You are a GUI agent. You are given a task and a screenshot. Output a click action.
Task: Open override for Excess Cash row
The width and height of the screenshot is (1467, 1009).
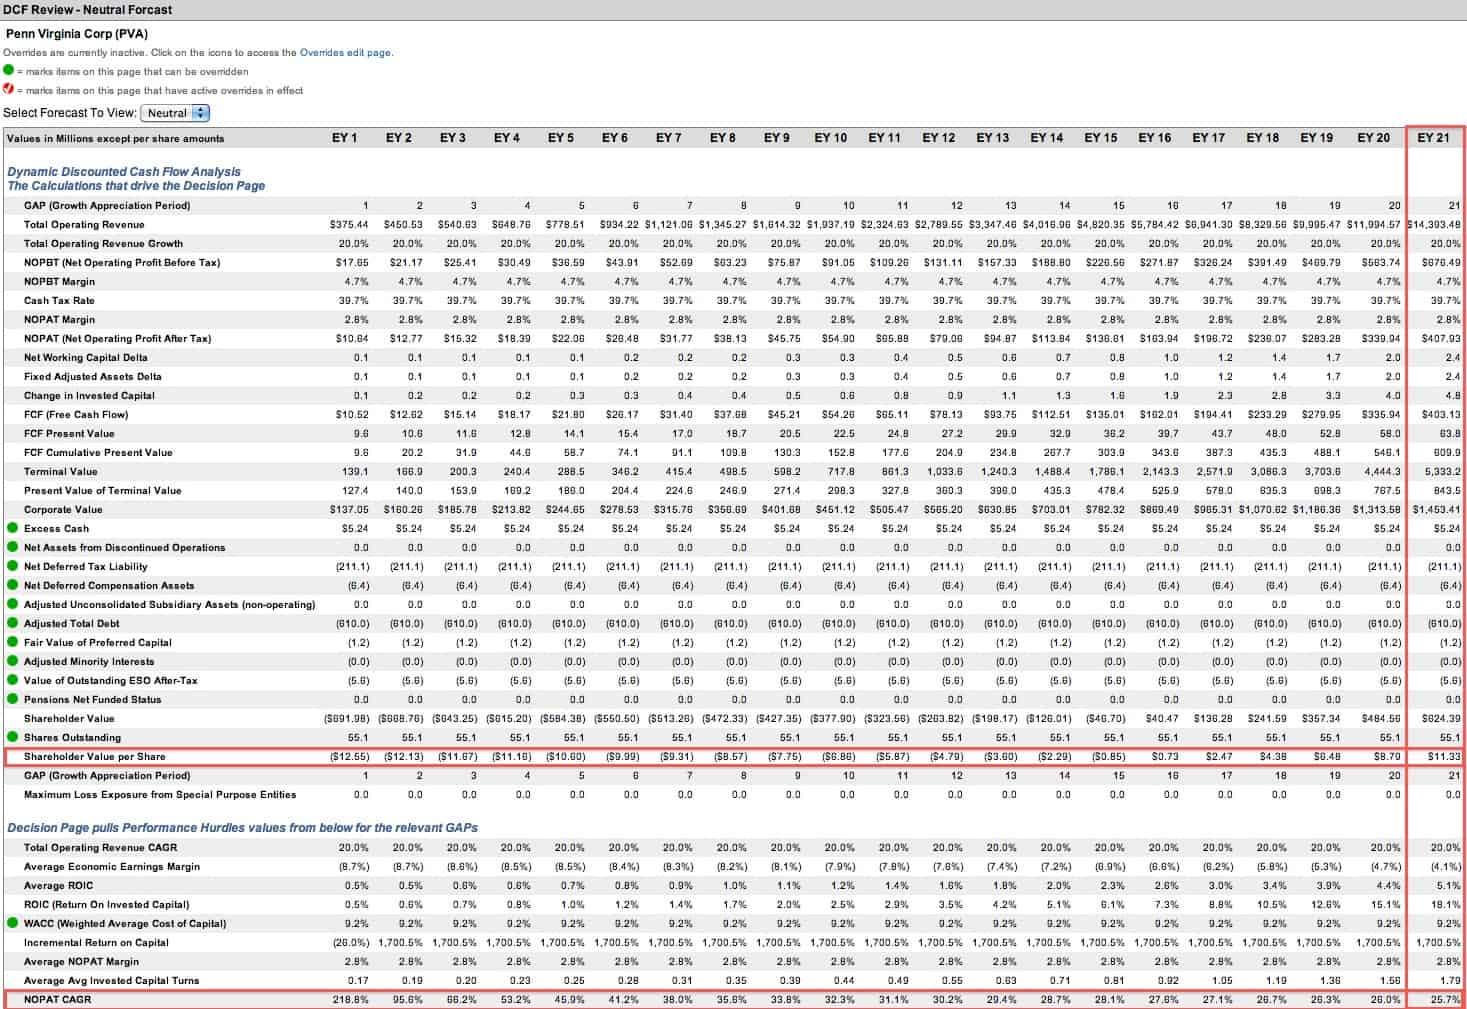click(x=12, y=528)
